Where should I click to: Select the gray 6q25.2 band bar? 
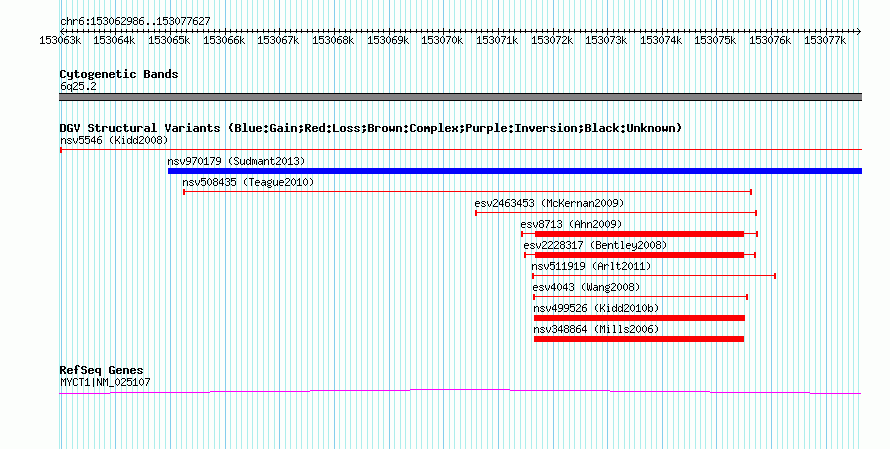(460, 97)
